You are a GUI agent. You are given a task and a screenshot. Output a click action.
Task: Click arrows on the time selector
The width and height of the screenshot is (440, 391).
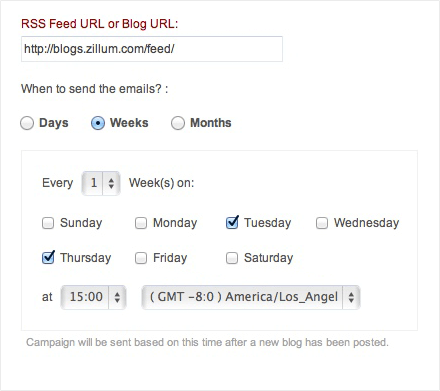117,297
